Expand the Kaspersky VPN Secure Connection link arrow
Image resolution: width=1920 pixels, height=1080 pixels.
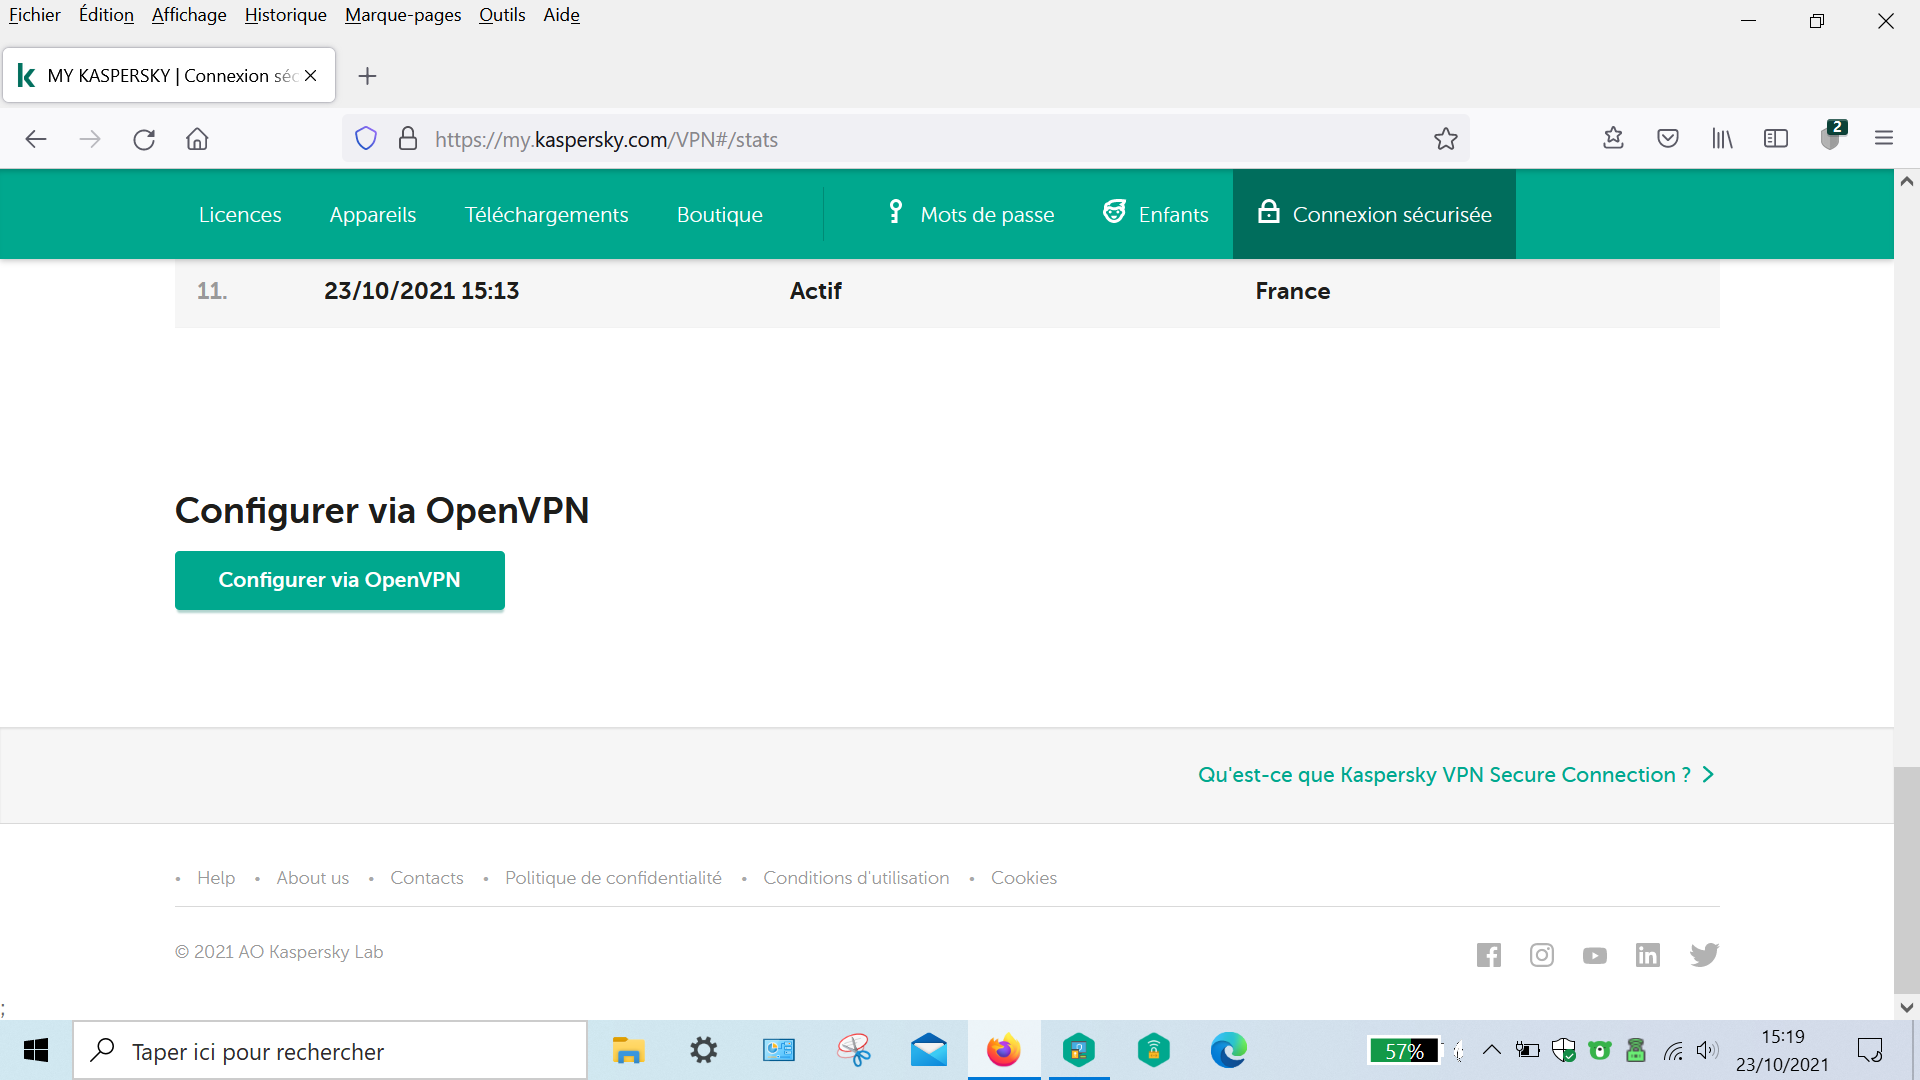click(1708, 775)
